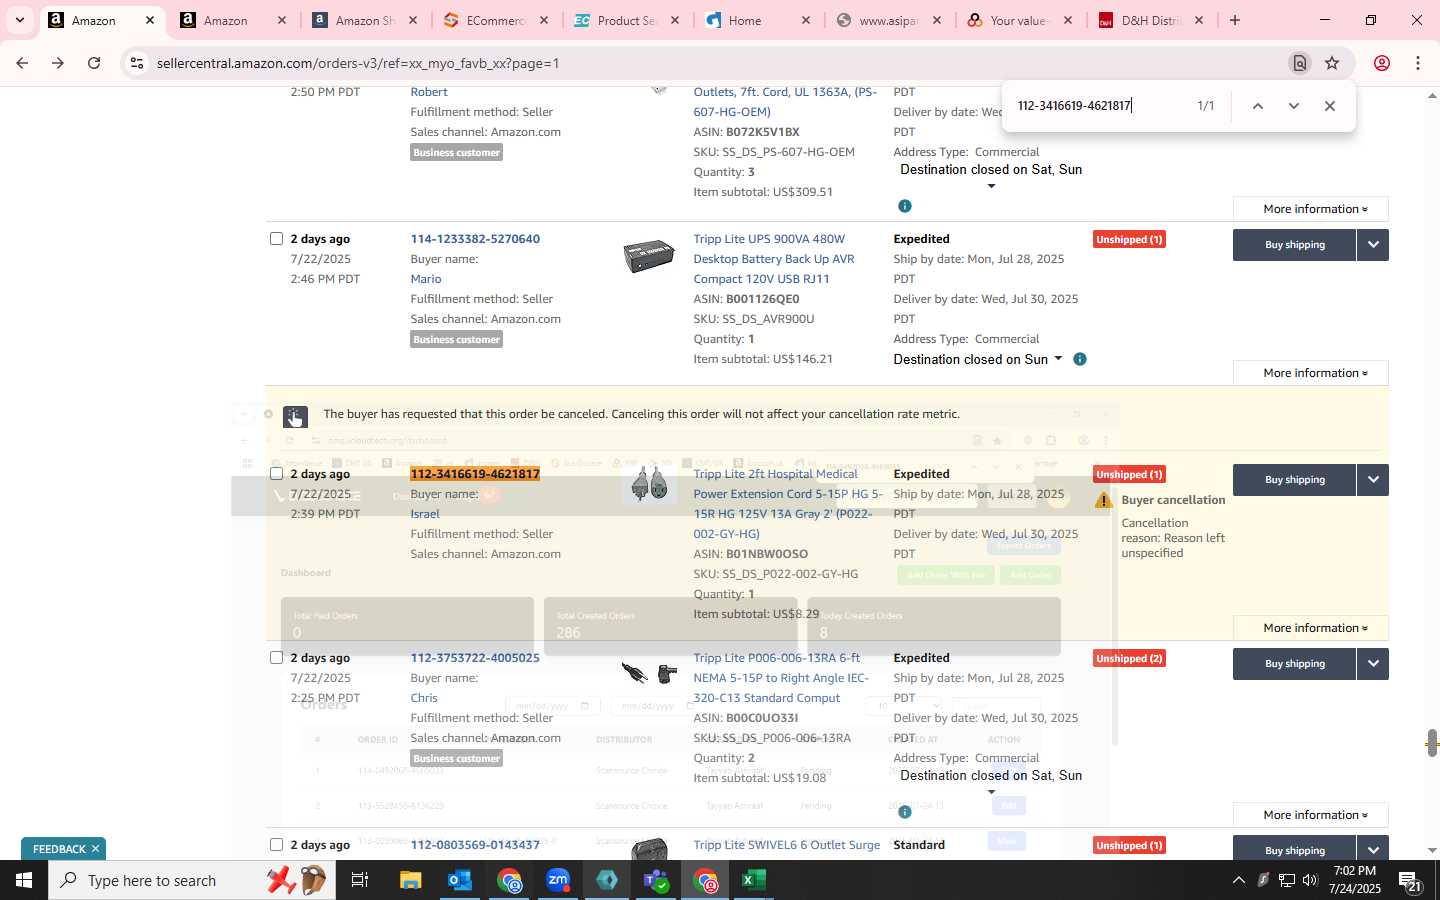View site information for sellercentral.amazon.com
Screen dimensions: 1440x900
137,63
